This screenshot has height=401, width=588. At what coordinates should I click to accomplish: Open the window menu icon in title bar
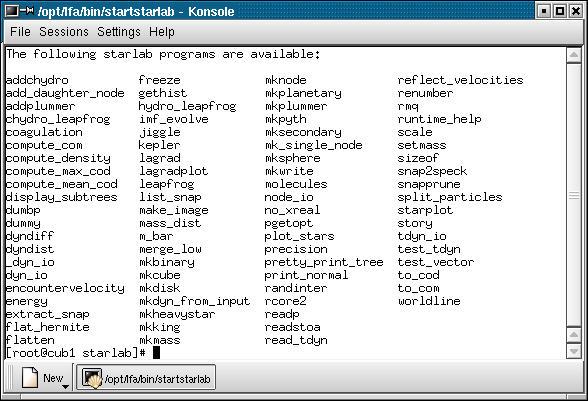click(x=12, y=11)
